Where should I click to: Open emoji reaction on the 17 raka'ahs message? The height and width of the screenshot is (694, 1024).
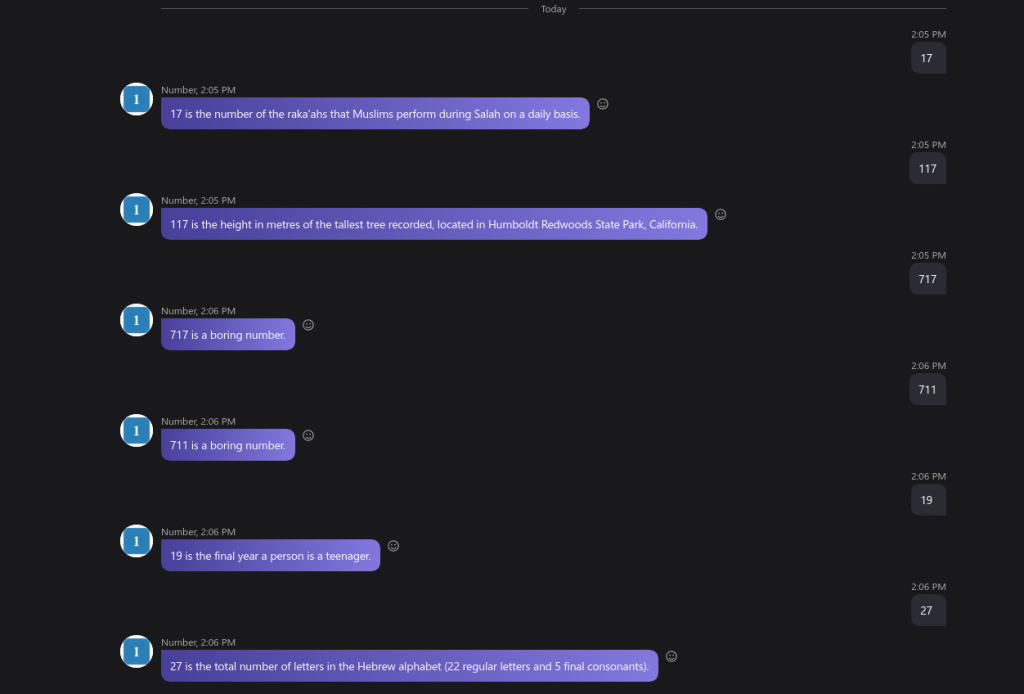603,104
